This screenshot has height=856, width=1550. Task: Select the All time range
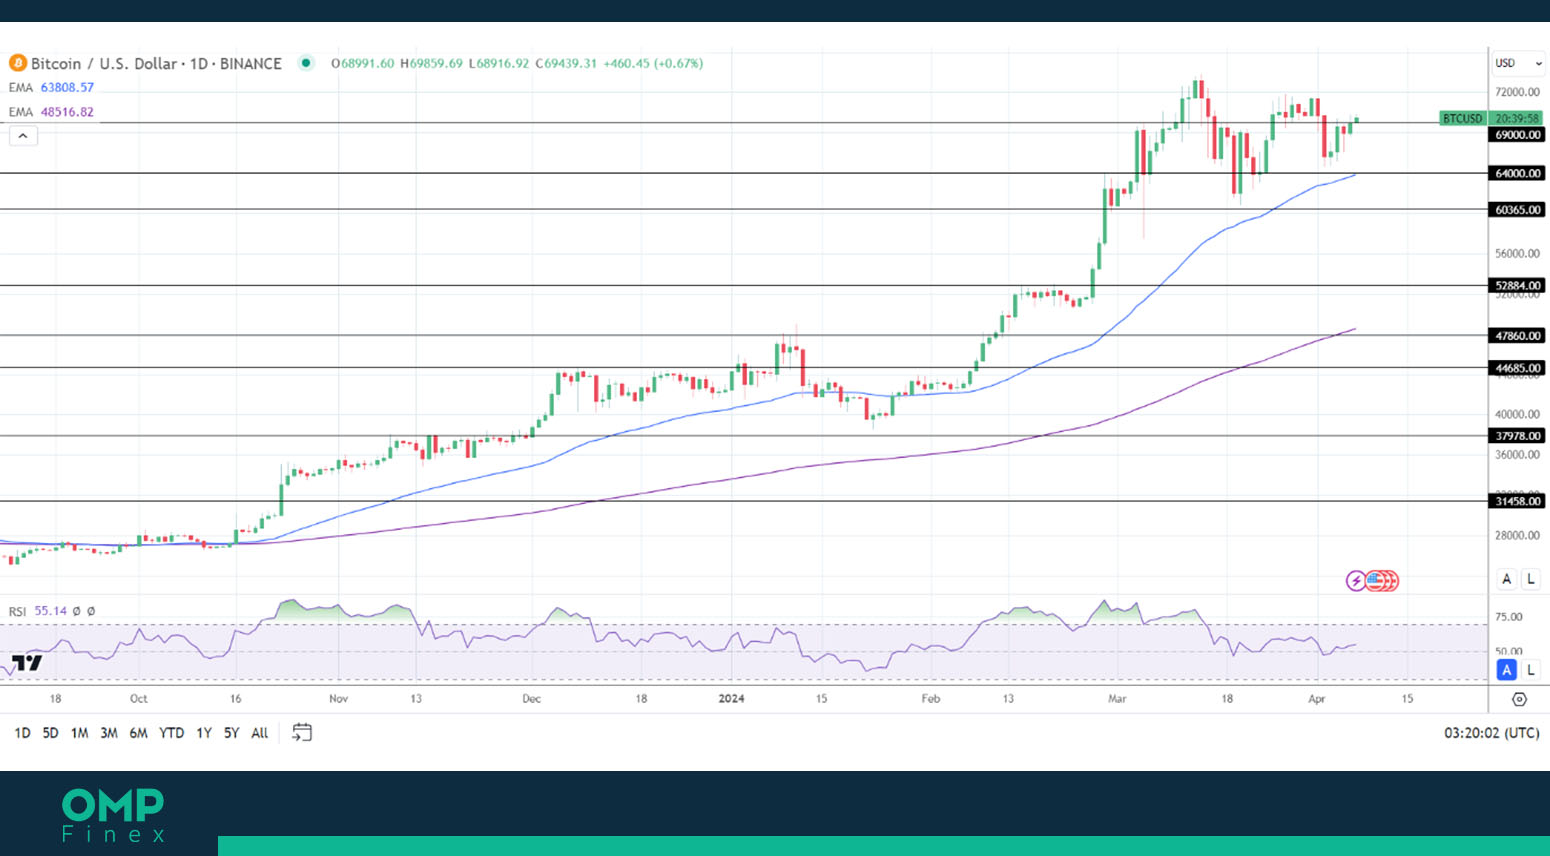click(260, 733)
